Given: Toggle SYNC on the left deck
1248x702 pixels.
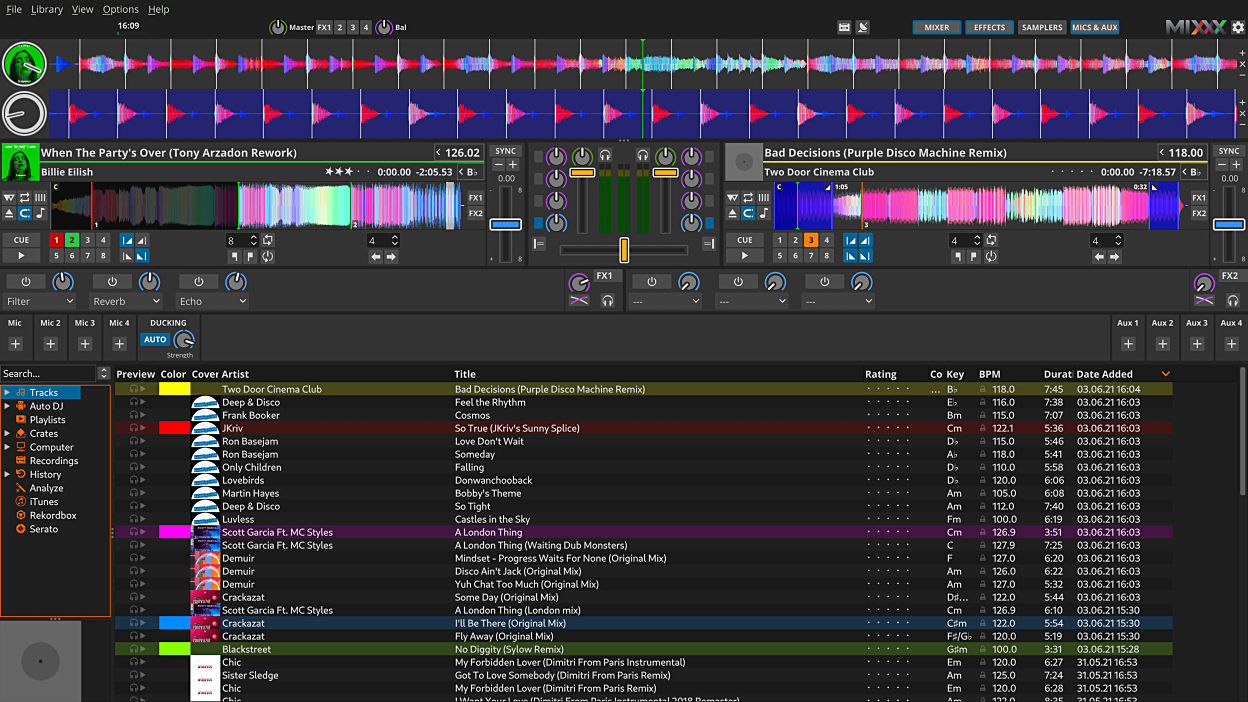Looking at the screenshot, I should click(506, 152).
